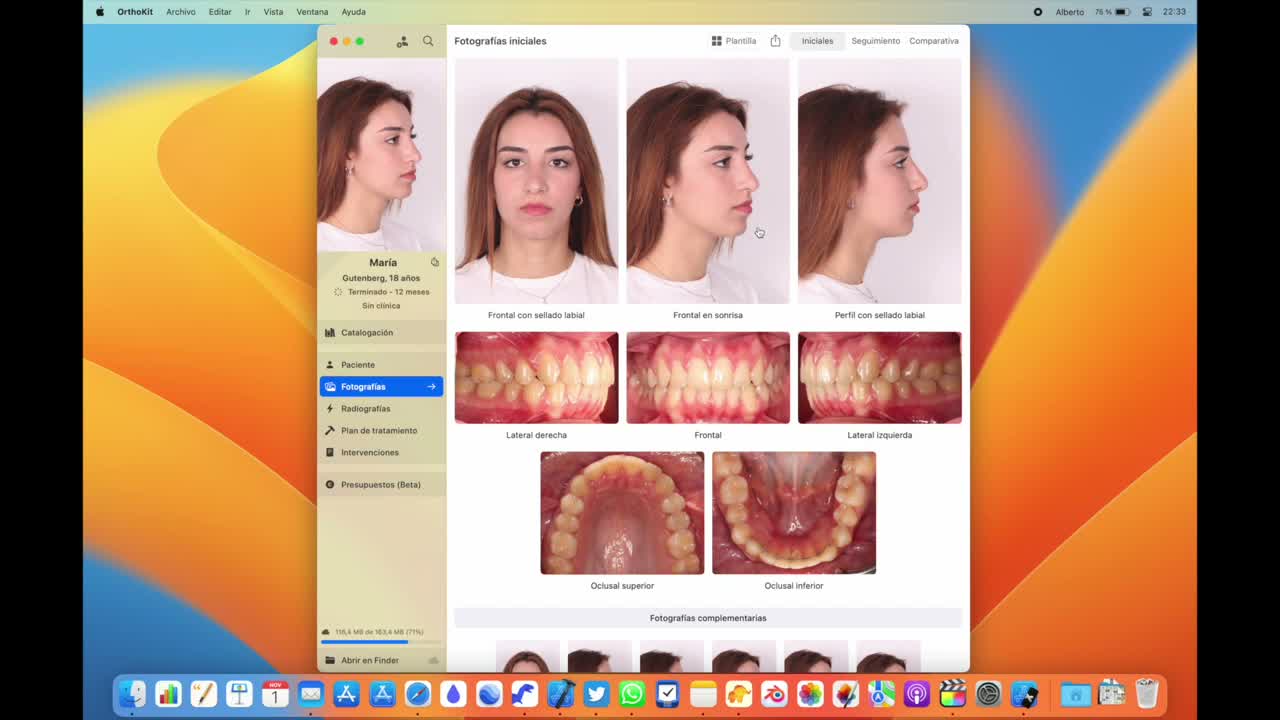The height and width of the screenshot is (720, 1280).
Task: Open Intervenciones in the sidebar
Action: click(x=382, y=452)
